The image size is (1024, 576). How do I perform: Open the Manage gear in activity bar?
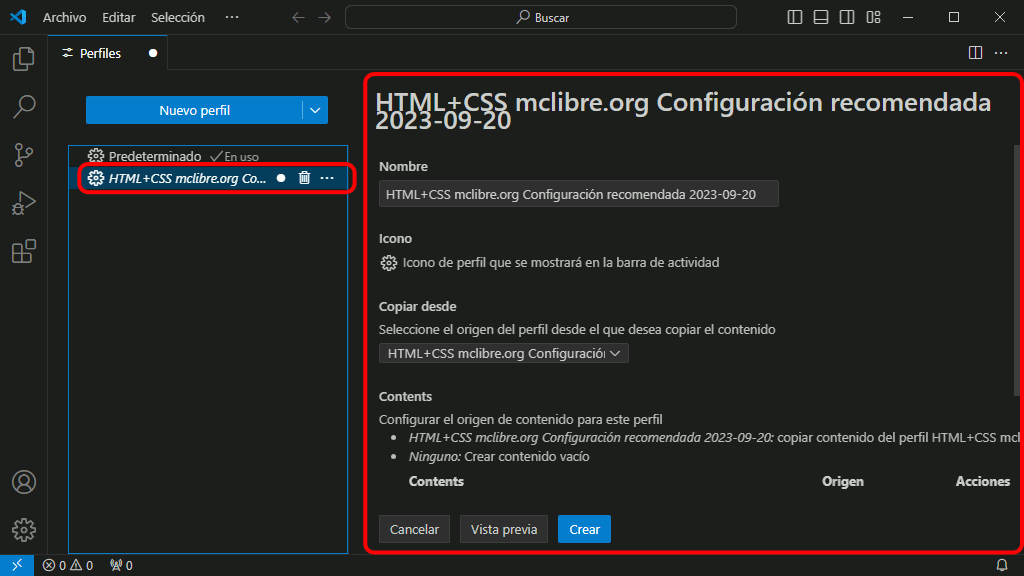(x=24, y=530)
